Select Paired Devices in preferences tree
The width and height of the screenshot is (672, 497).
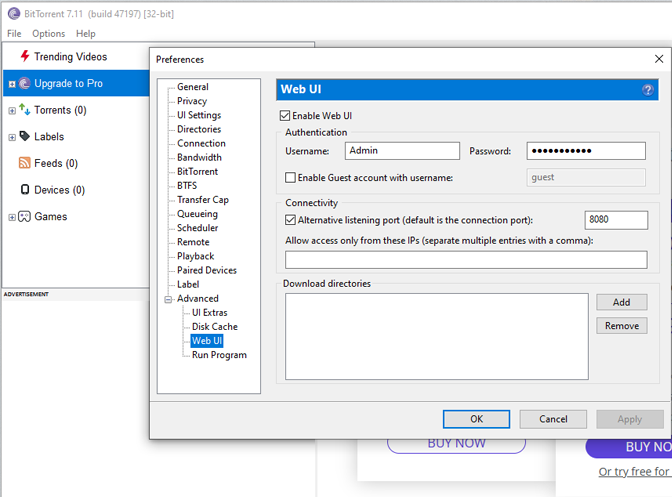(207, 270)
